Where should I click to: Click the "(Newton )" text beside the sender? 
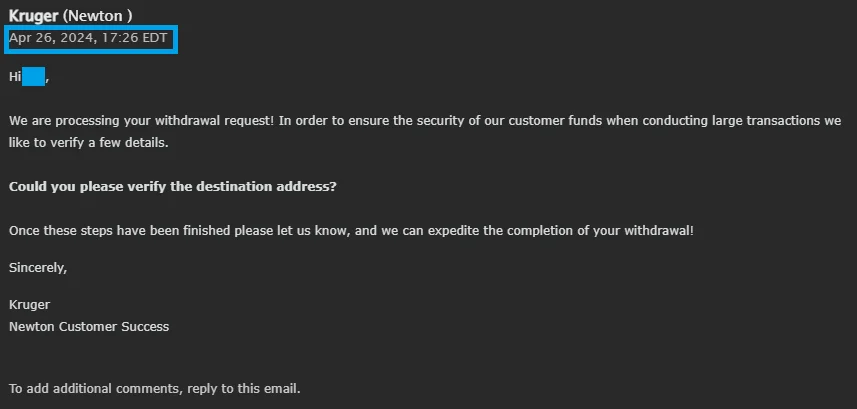pyautogui.click(x=98, y=17)
